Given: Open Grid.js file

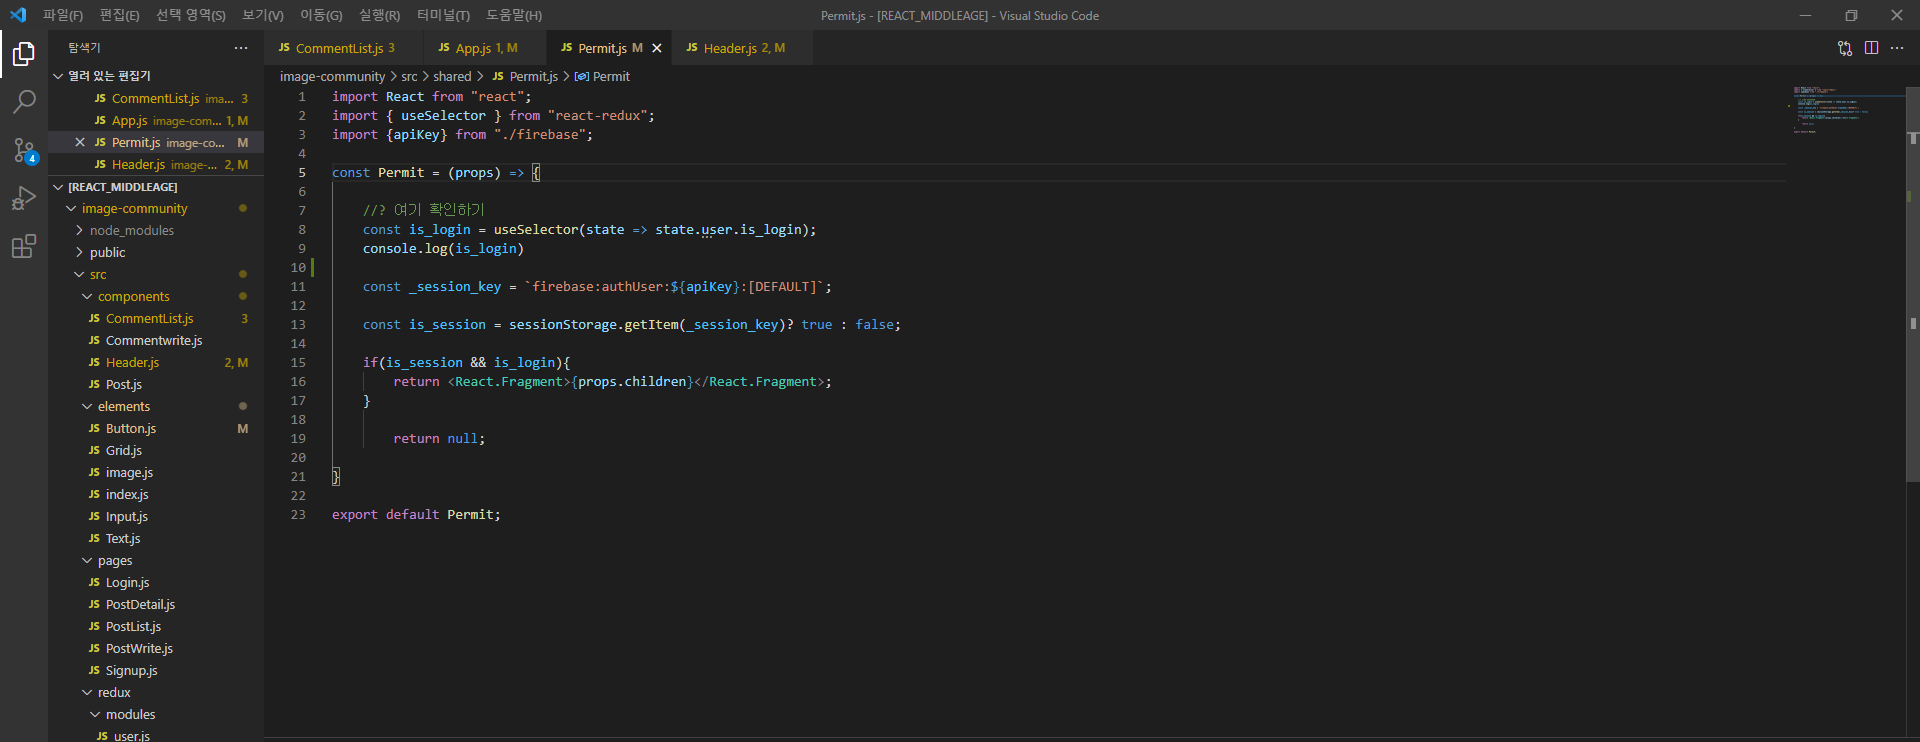Looking at the screenshot, I should pos(156,450).
